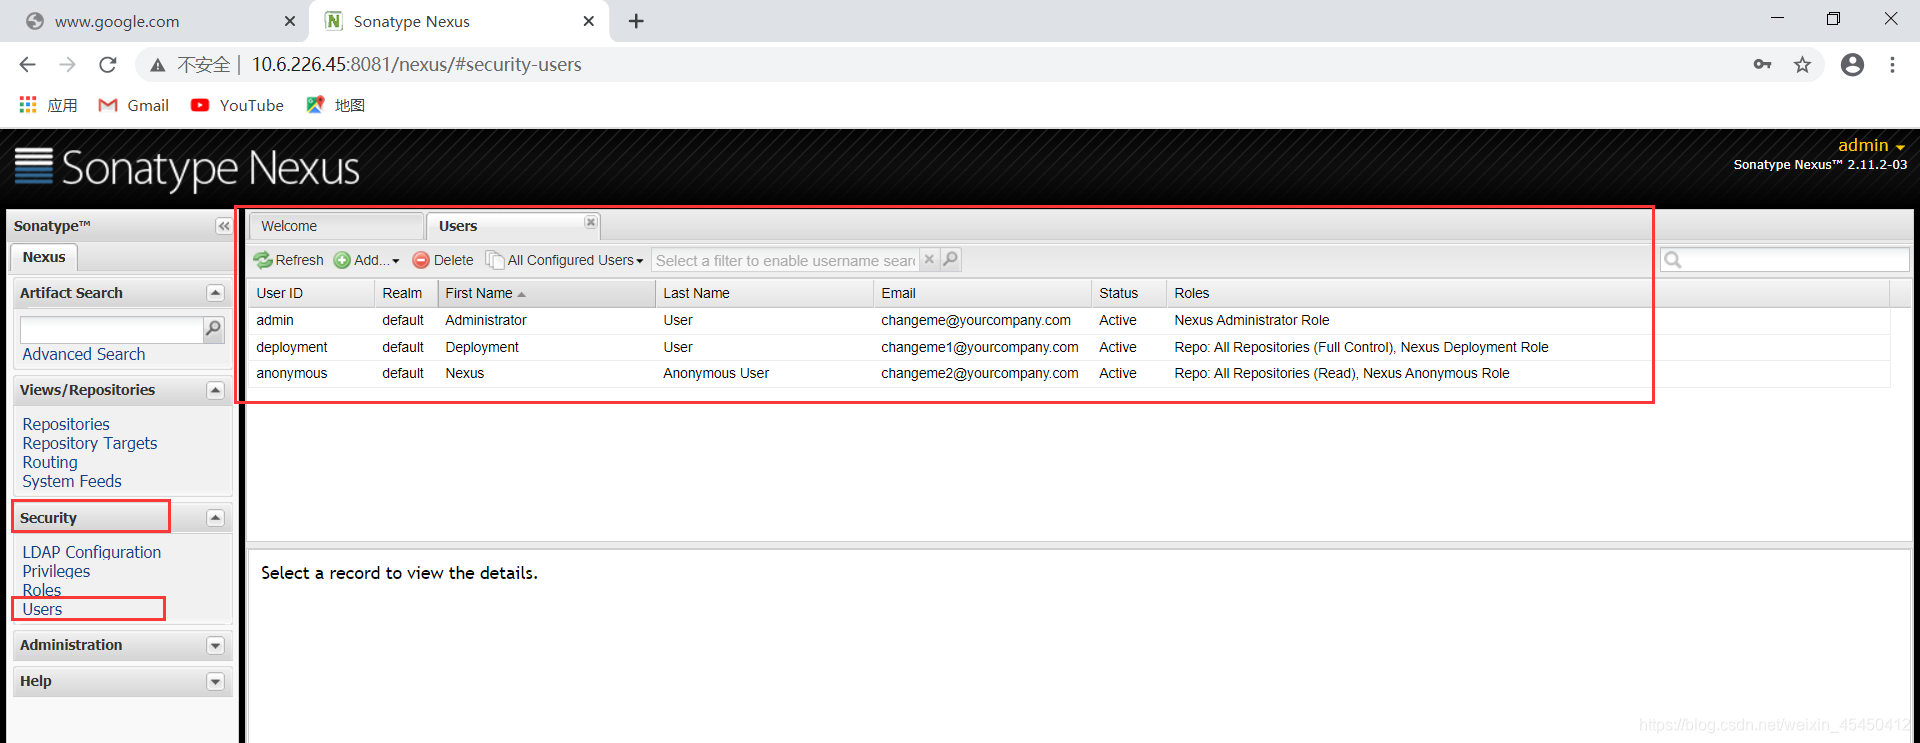This screenshot has height=743, width=1920.
Task: Open Users link in Security
Action: 42,609
